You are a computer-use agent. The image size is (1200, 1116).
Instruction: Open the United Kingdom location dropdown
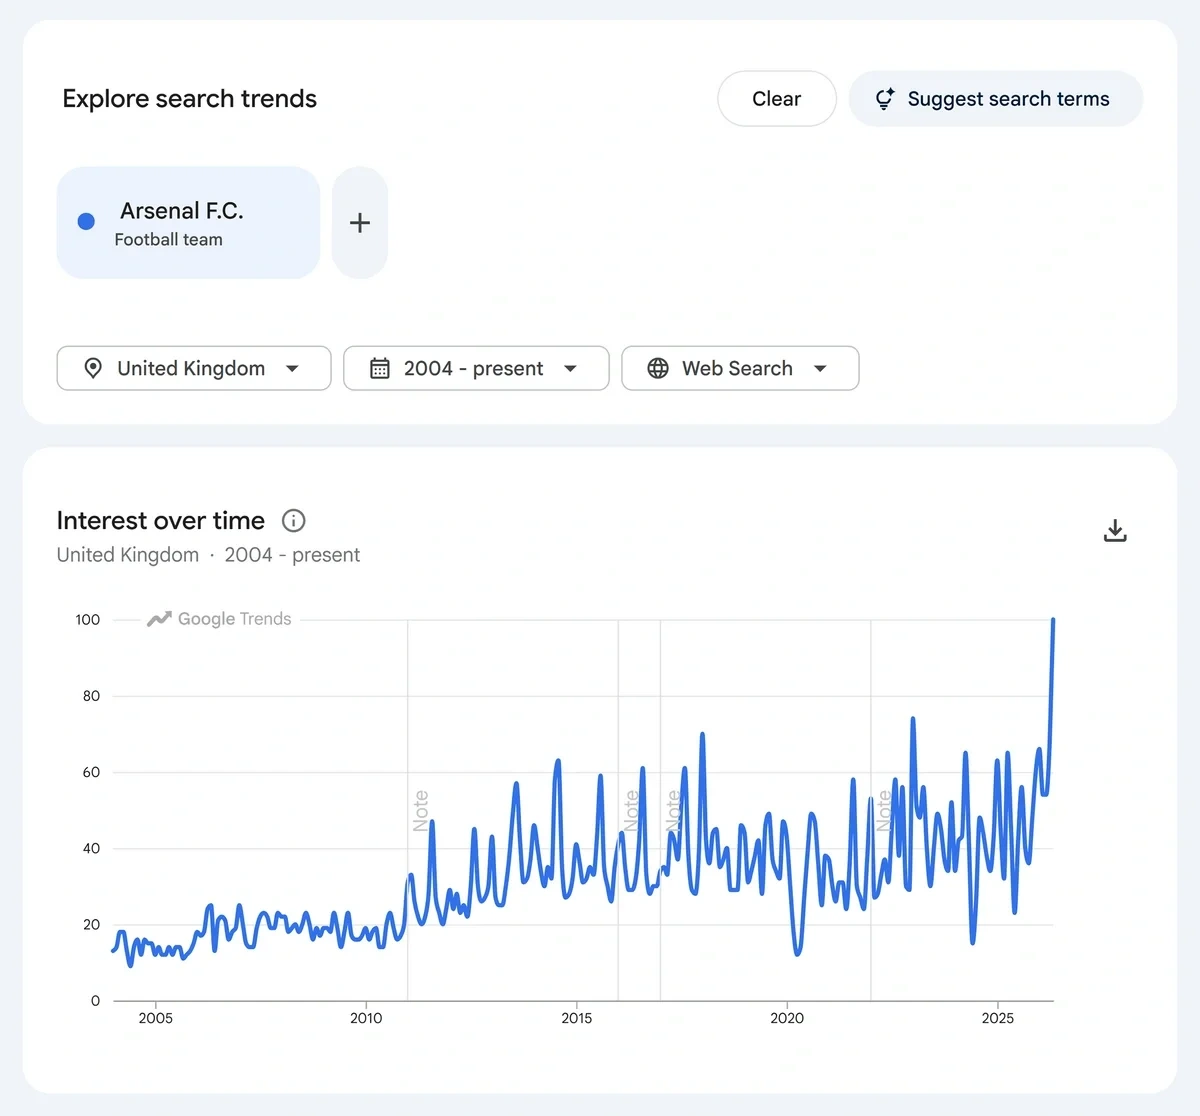click(194, 368)
